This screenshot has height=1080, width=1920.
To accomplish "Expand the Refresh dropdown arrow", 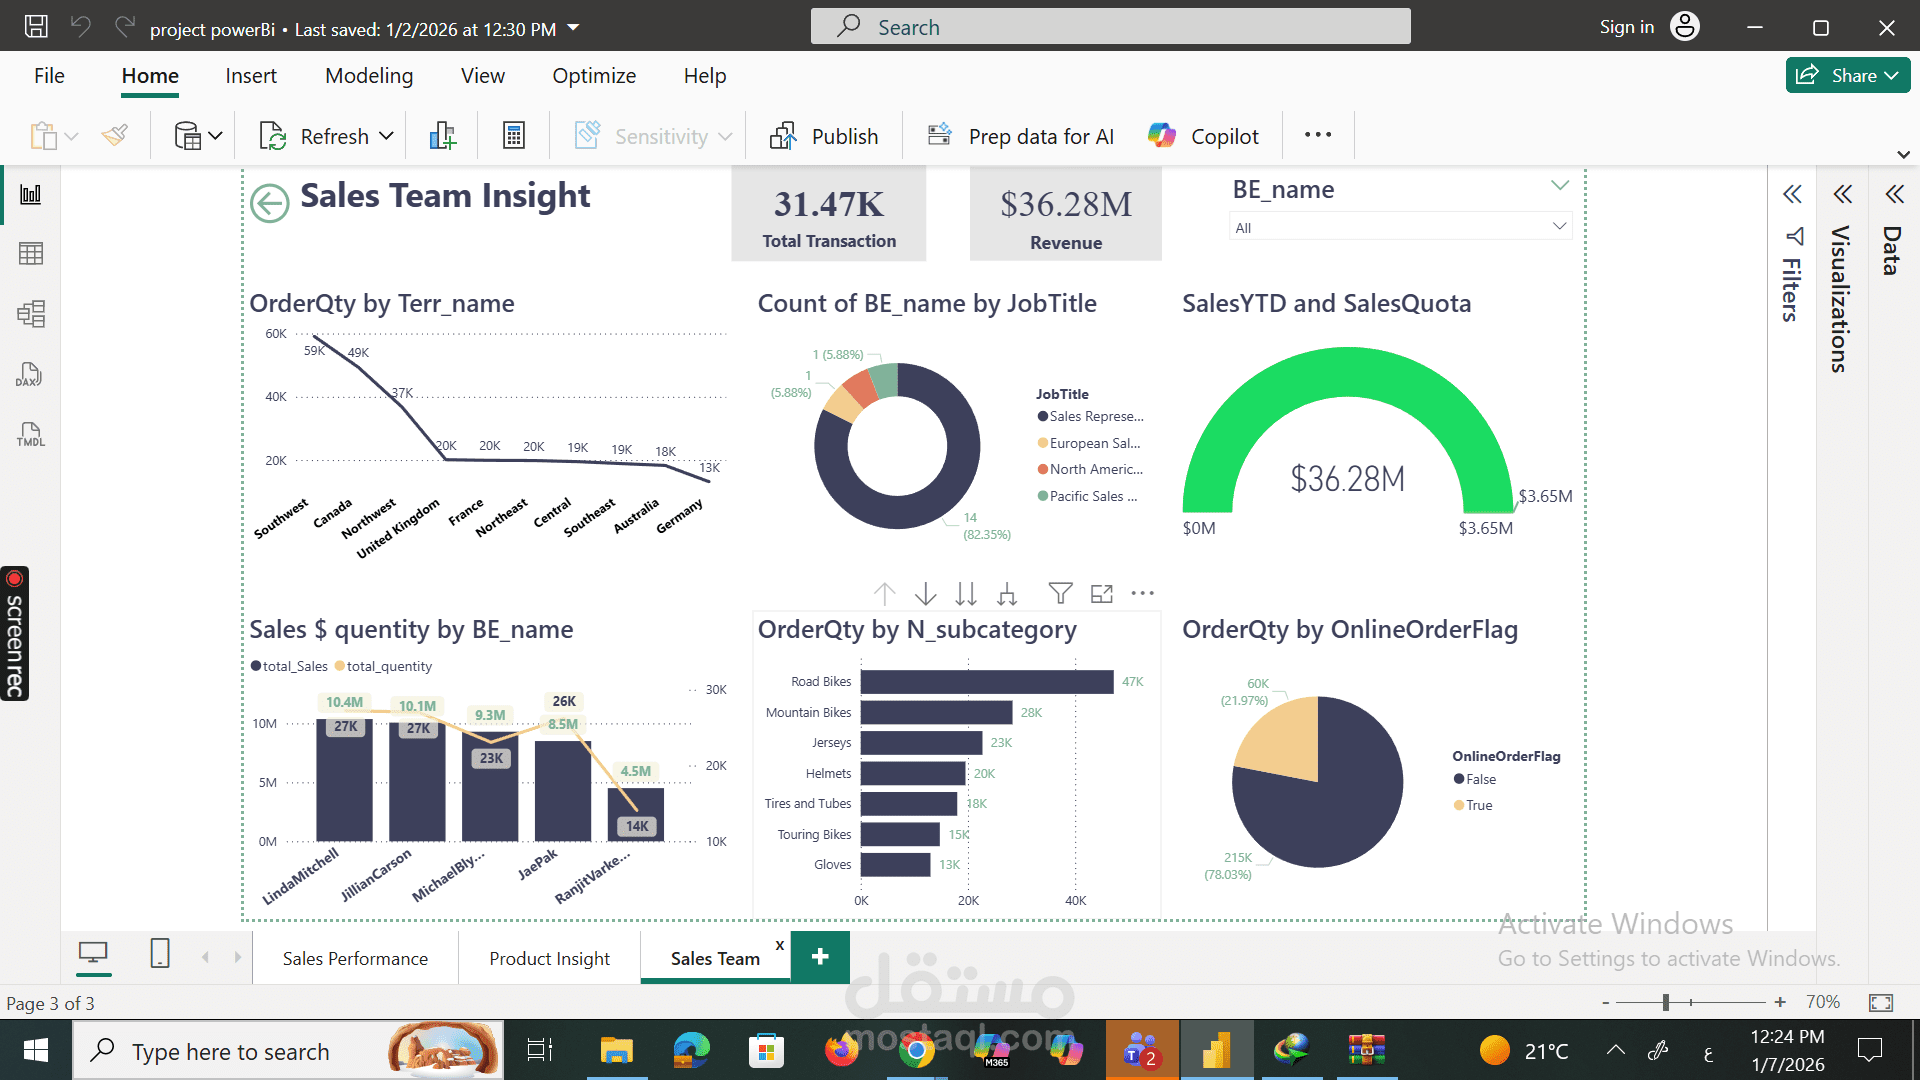I will tap(387, 136).
